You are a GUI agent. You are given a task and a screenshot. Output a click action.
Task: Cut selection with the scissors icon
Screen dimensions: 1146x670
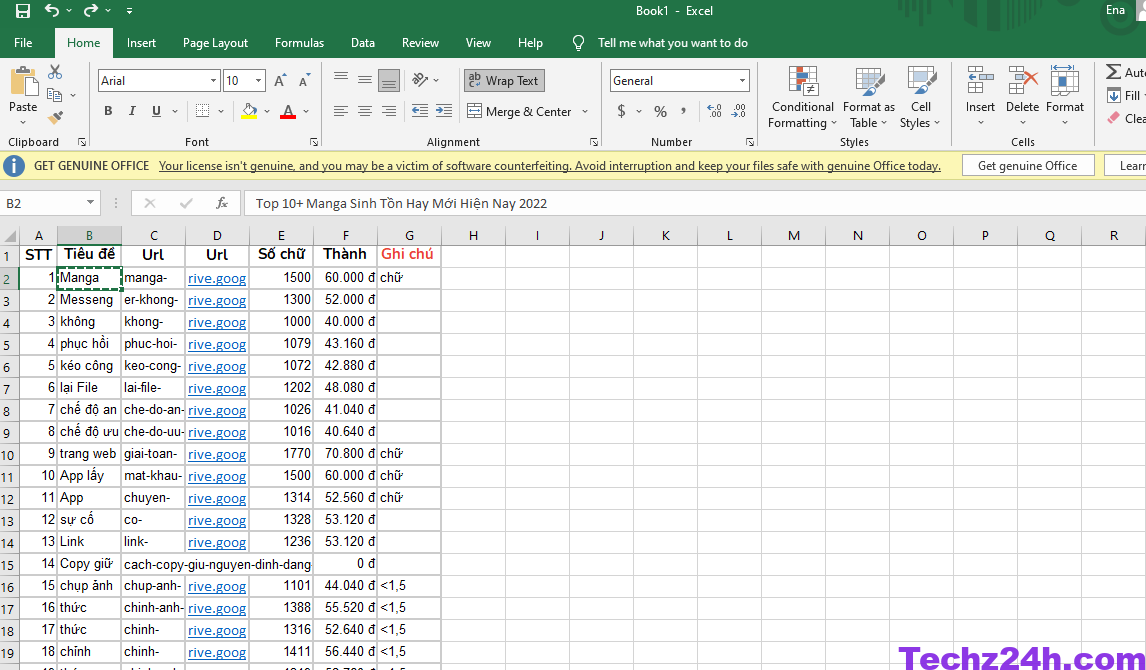[55, 72]
